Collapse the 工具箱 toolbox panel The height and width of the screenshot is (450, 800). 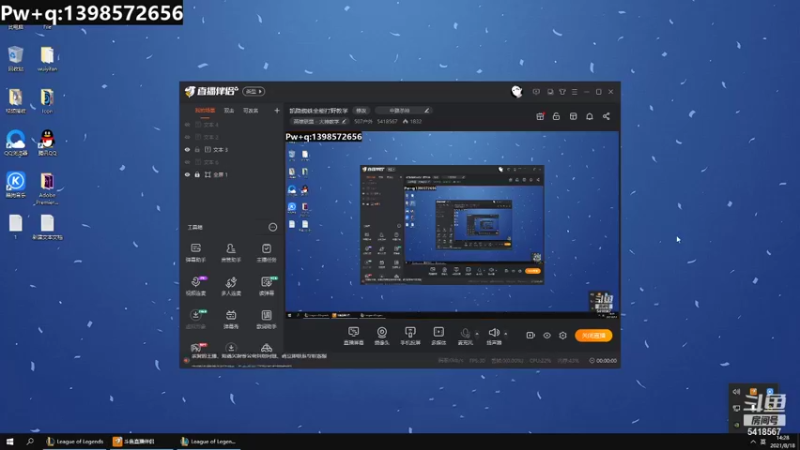coord(273,227)
